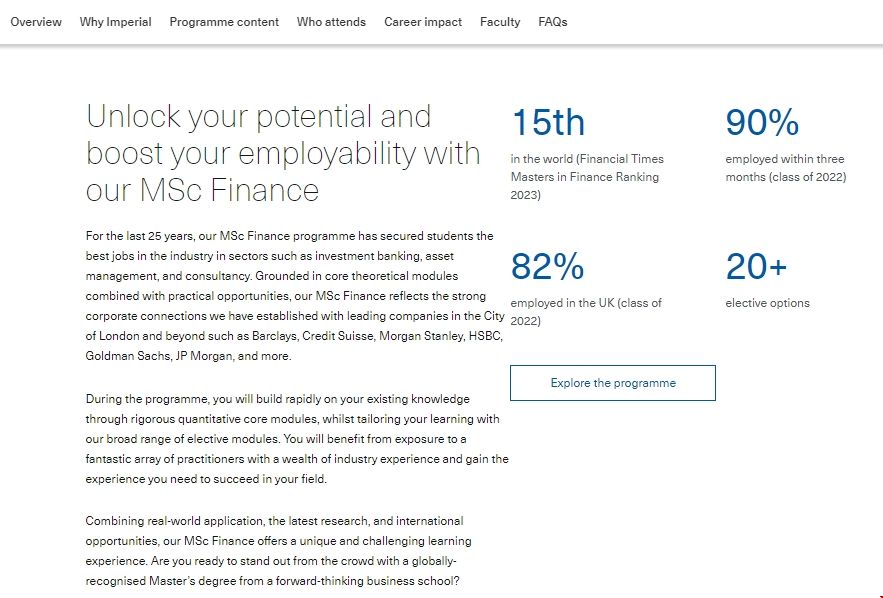
Task: Click the 90% employment statistic
Action: tap(762, 124)
